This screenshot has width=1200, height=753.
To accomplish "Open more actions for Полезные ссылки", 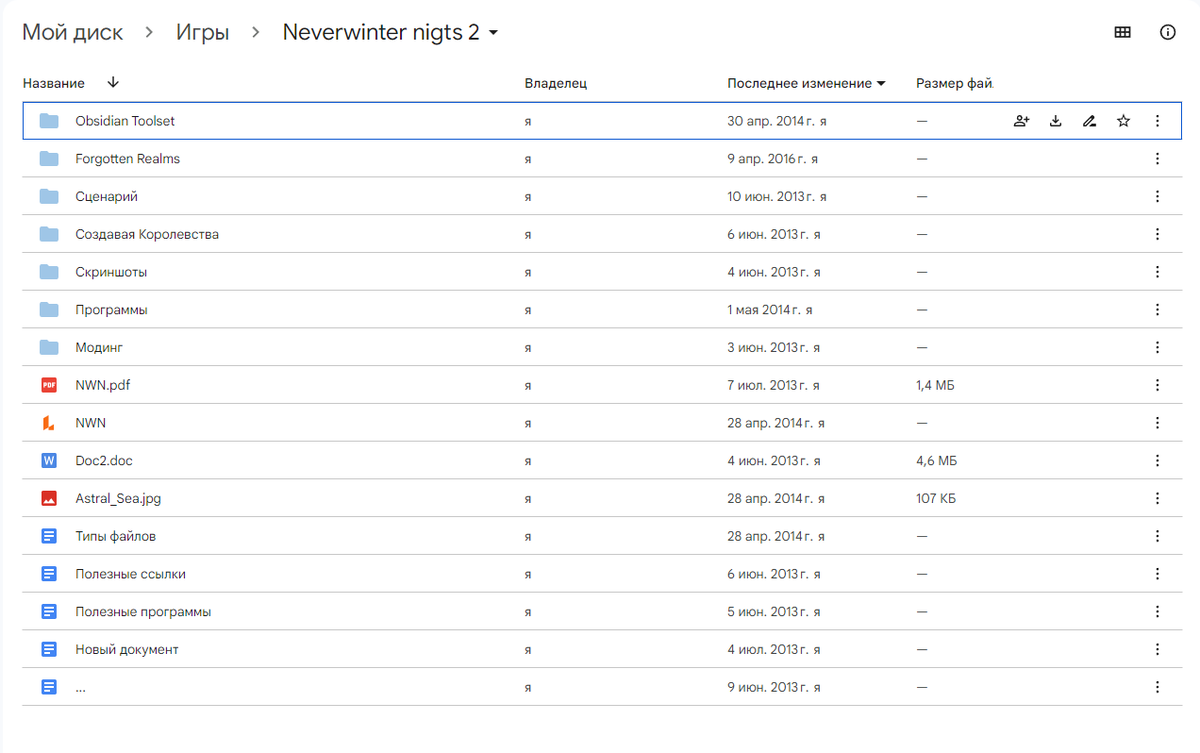I will 1157,574.
